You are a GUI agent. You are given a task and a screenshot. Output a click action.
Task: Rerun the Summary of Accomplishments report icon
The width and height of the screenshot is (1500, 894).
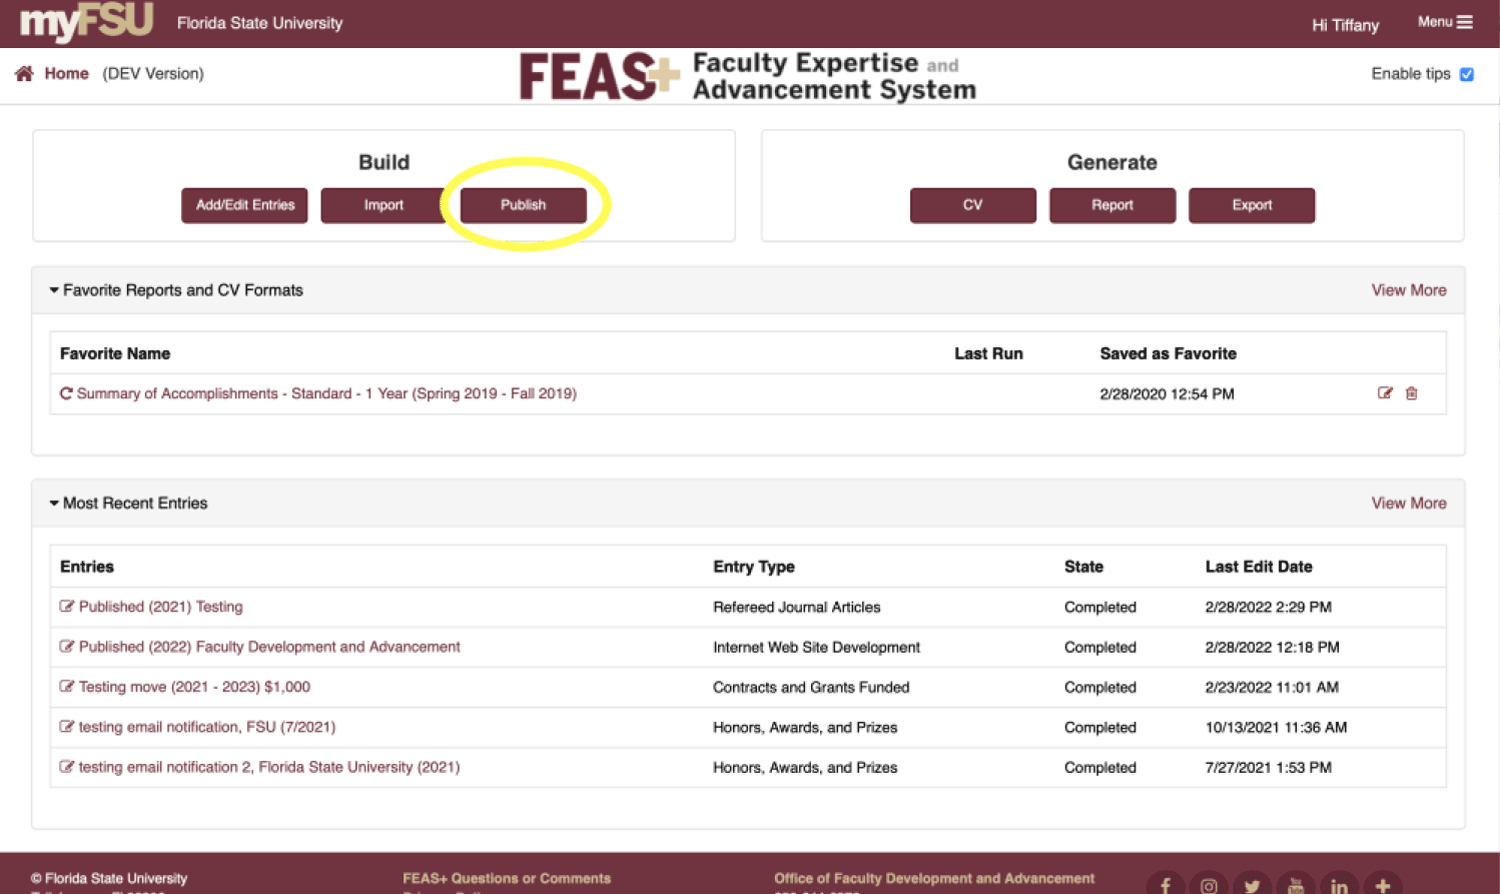pyautogui.click(x=66, y=394)
